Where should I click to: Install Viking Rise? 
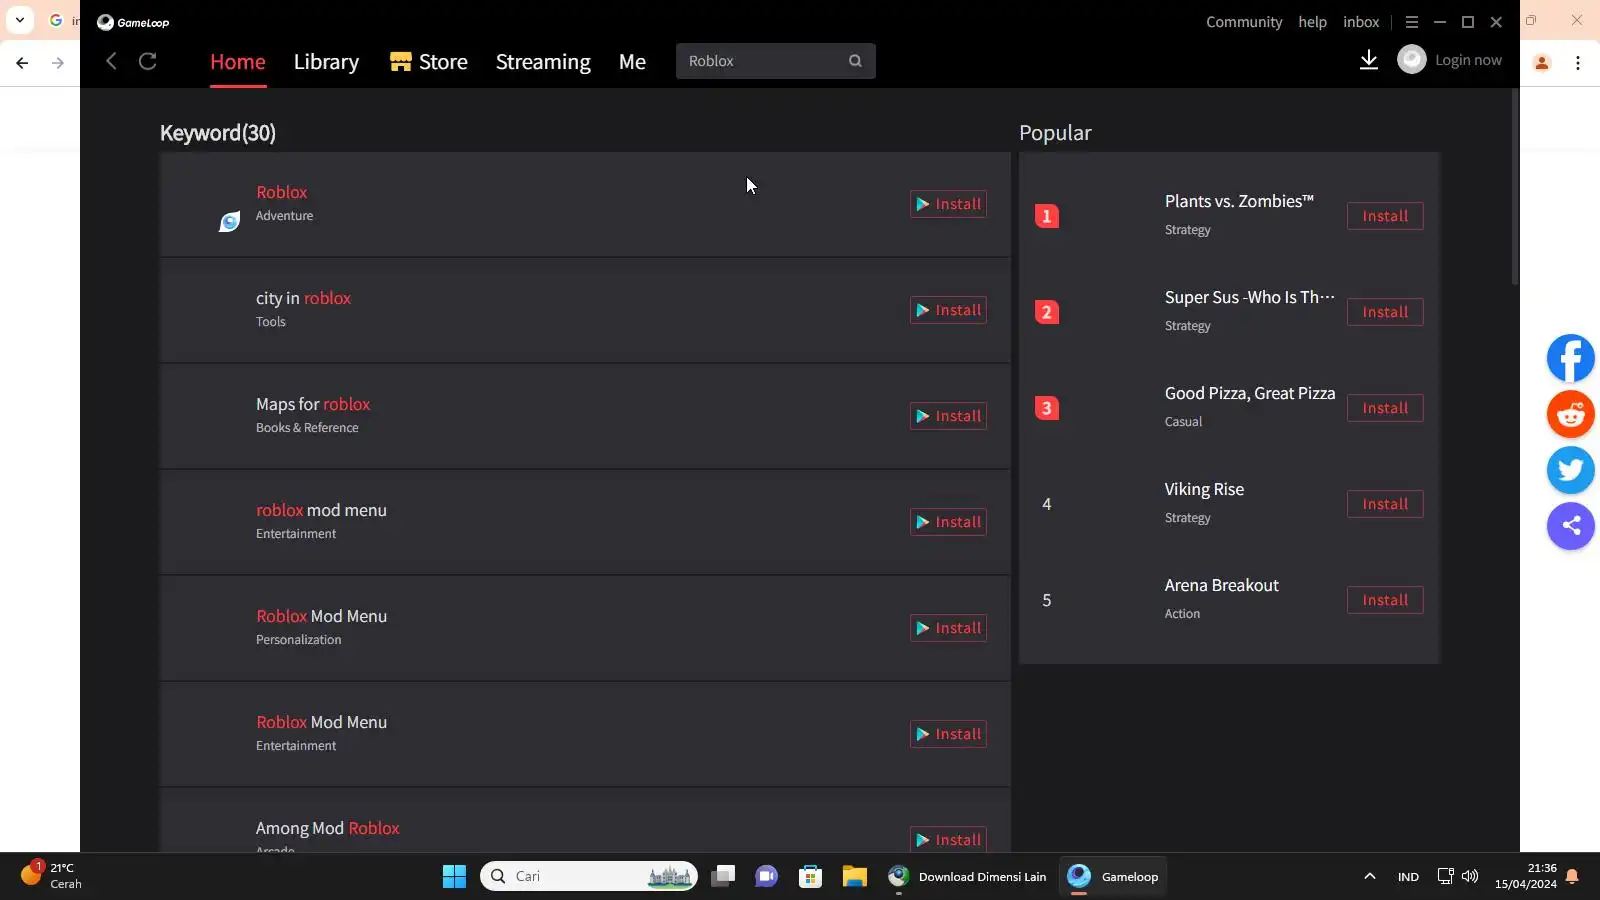pos(1385,504)
